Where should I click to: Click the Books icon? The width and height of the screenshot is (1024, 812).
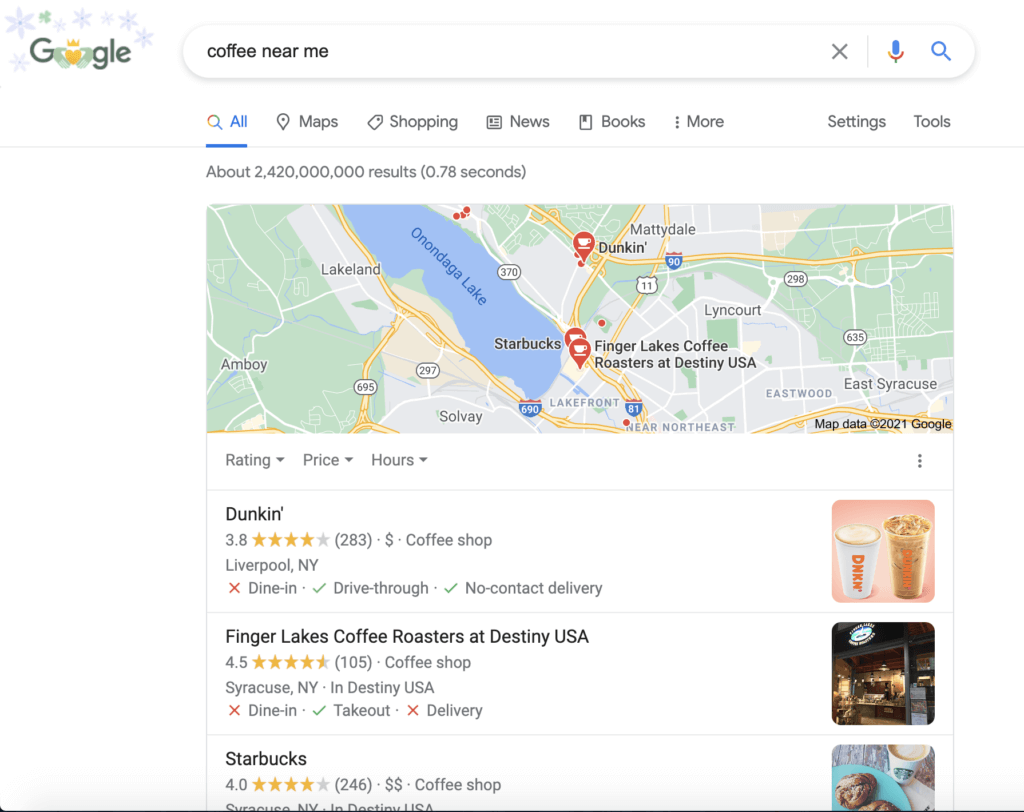pyautogui.click(x=585, y=121)
